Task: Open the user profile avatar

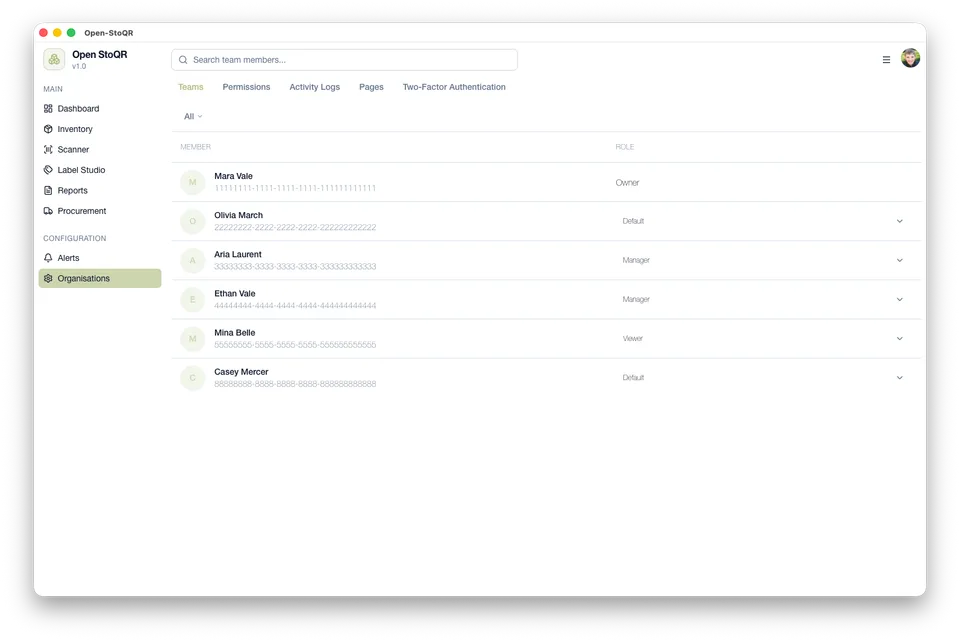Action: point(910,58)
